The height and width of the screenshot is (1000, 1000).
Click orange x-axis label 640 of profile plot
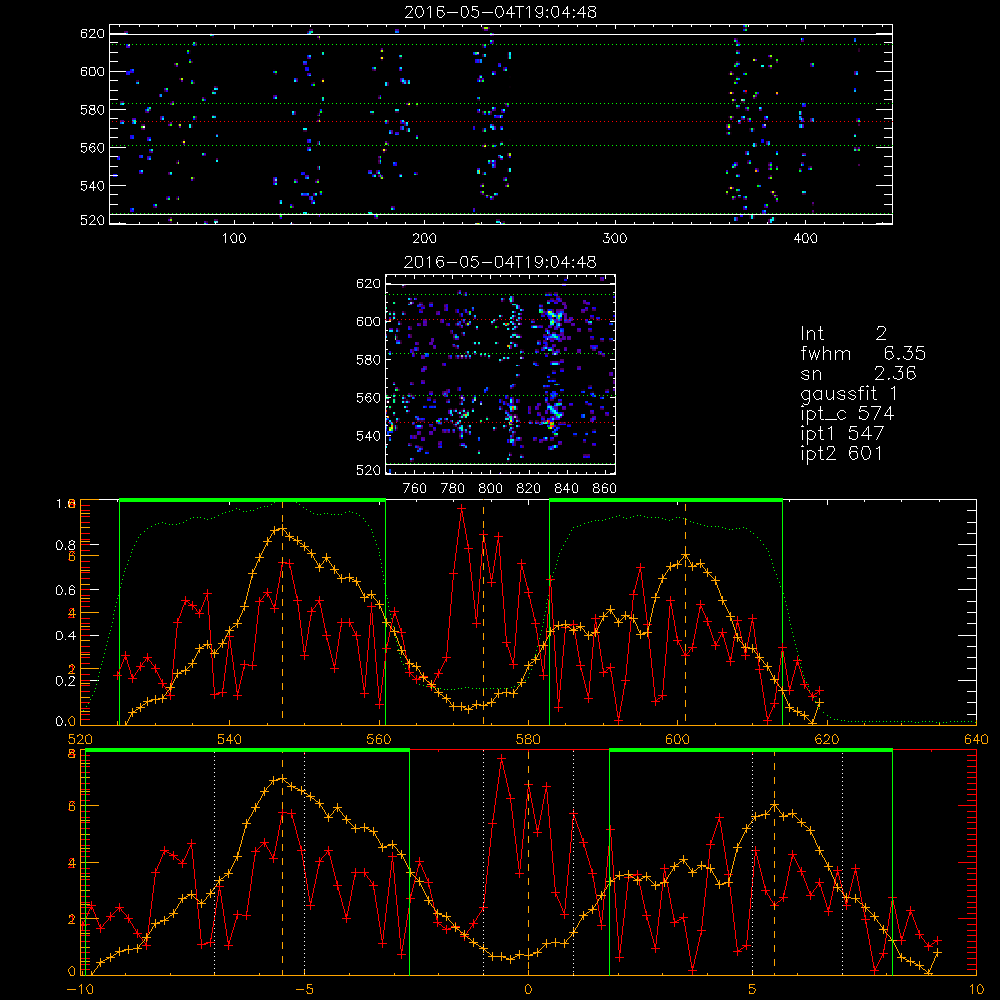click(x=976, y=740)
